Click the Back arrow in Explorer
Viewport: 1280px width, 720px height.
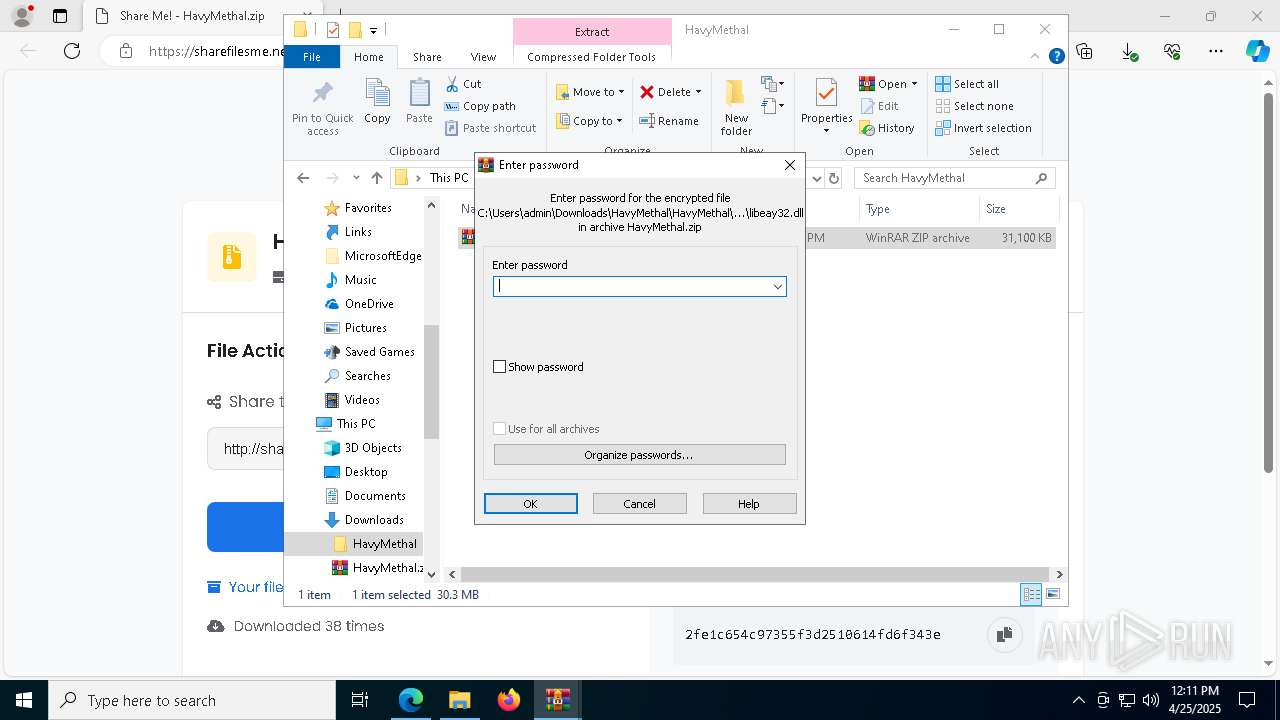pos(303,178)
